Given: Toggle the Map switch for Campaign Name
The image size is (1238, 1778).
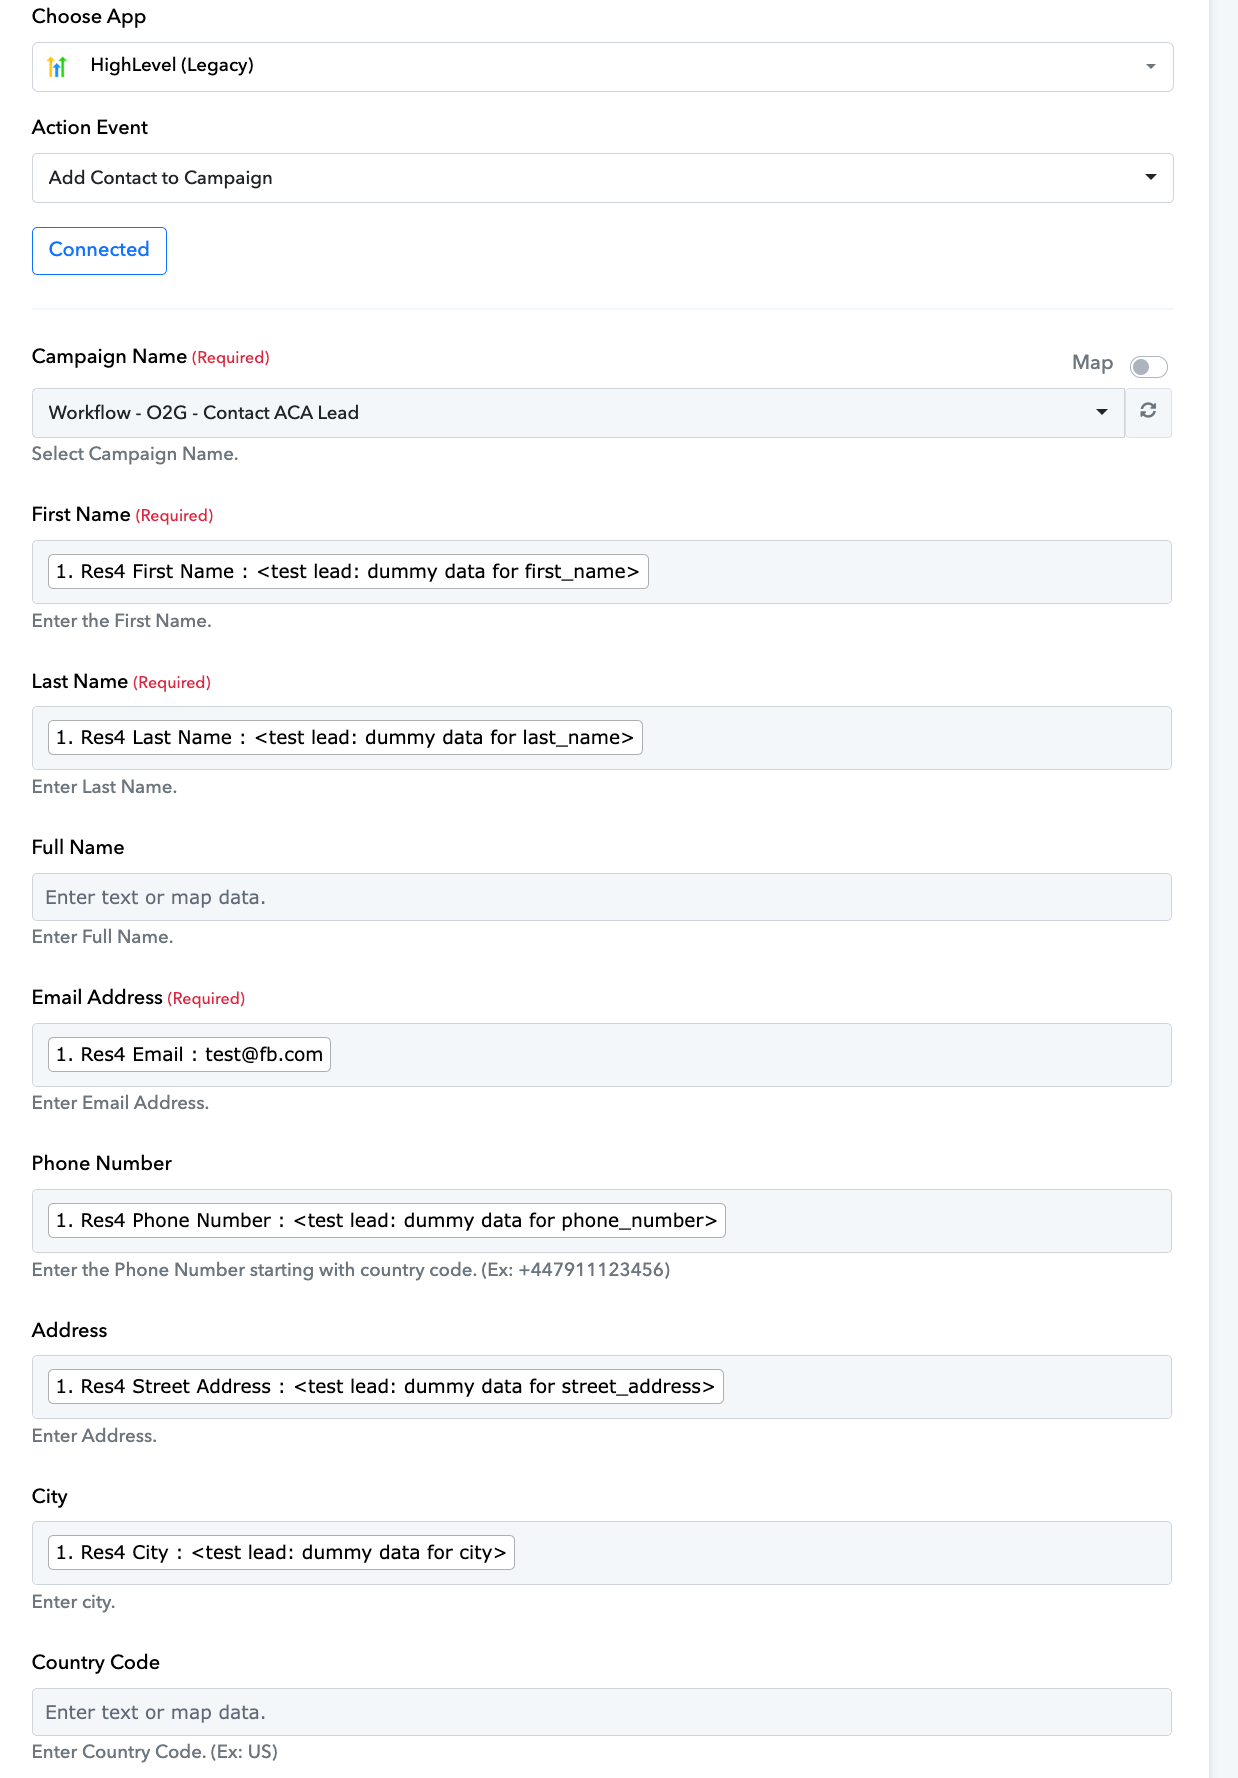Looking at the screenshot, I should 1148,366.
